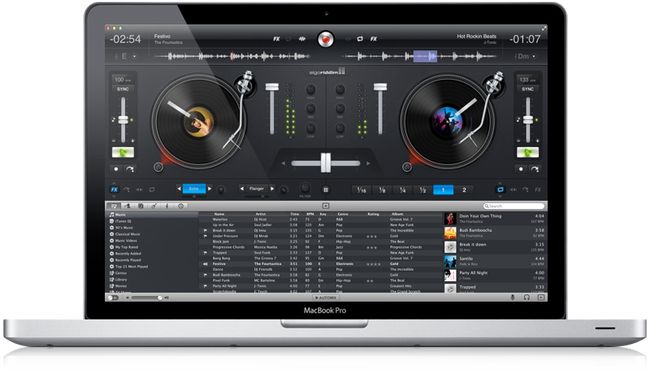Click the right channel volume fader

(x=380, y=109)
